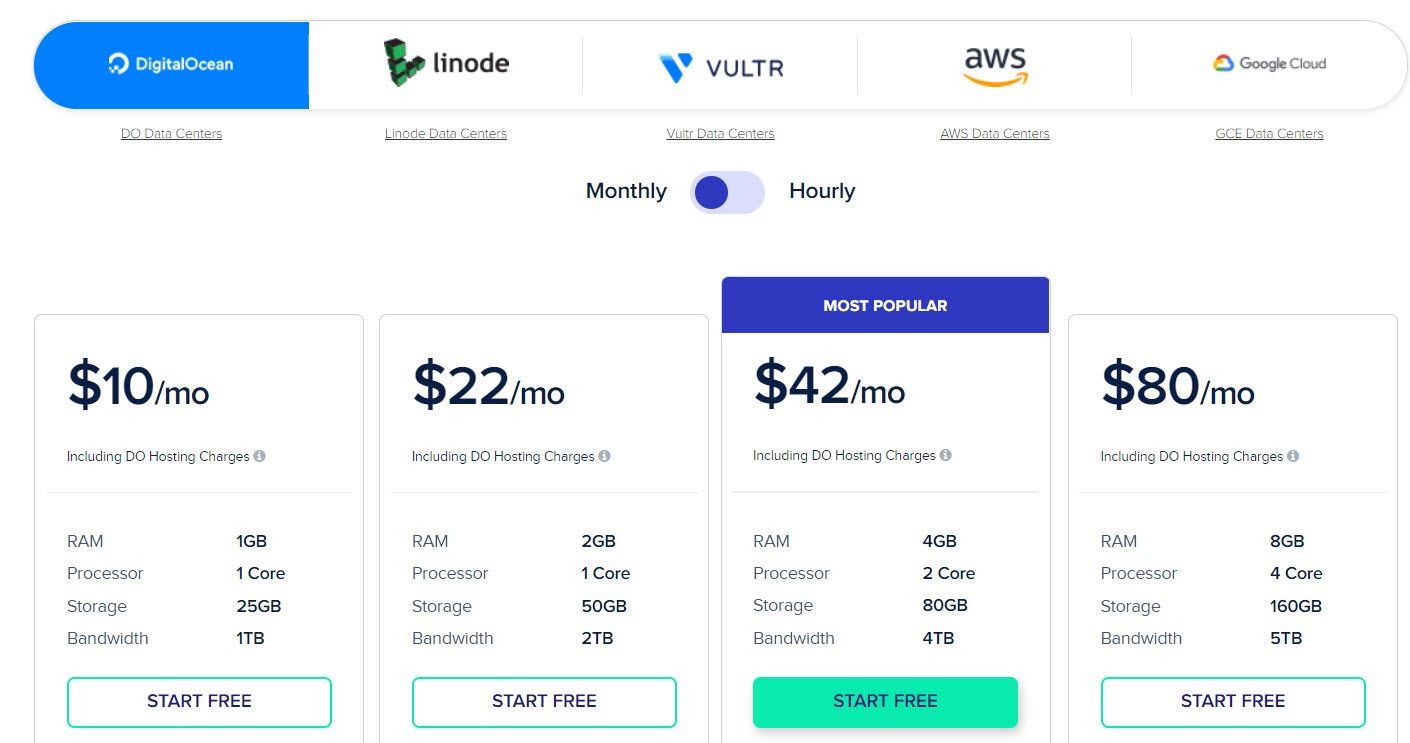Select the DigitalOcean provider tab

click(171, 65)
